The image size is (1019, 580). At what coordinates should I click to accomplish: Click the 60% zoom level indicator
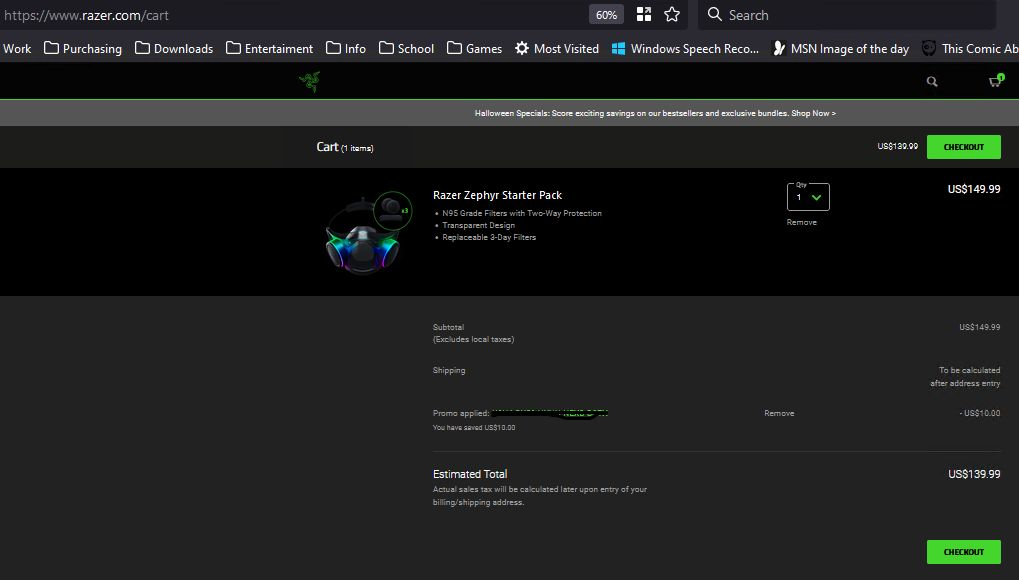[606, 14]
